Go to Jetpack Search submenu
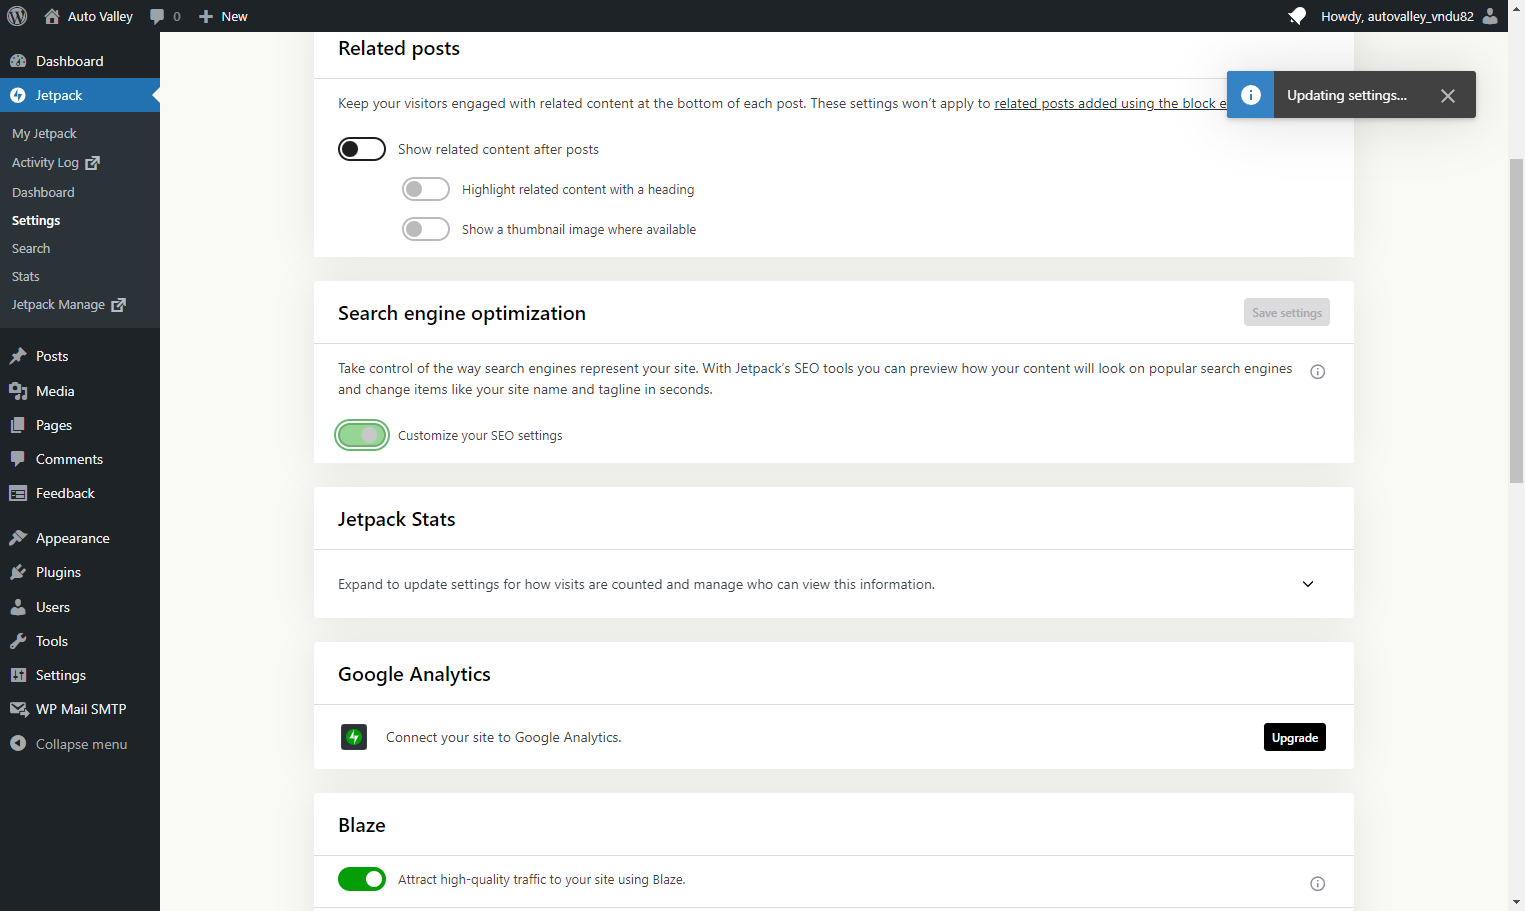The height and width of the screenshot is (911, 1525). [31, 248]
